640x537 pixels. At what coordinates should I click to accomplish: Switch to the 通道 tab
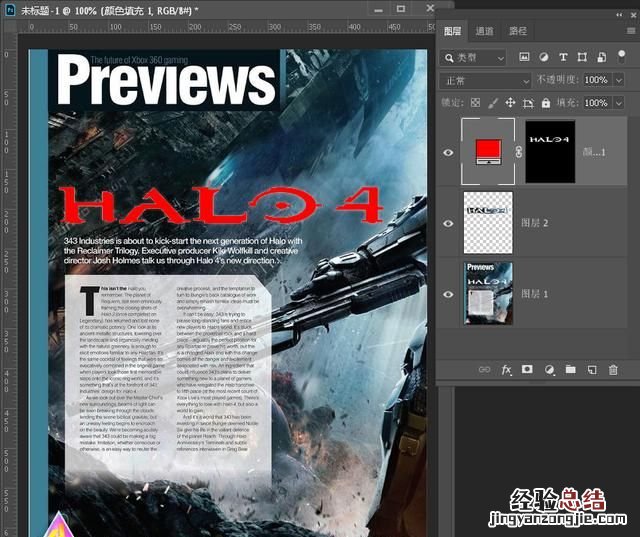pyautogui.click(x=484, y=31)
